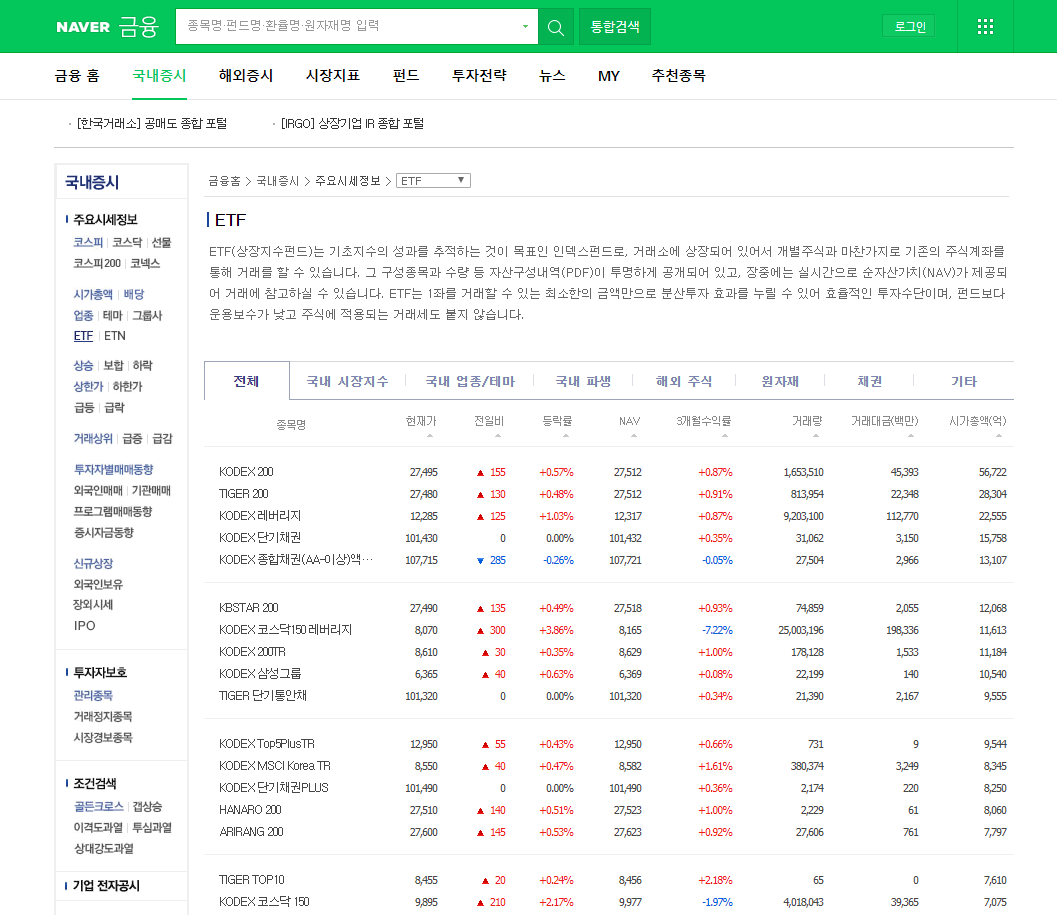Open the 뉴스 menu
The height and width of the screenshot is (915, 1057).
552,76
